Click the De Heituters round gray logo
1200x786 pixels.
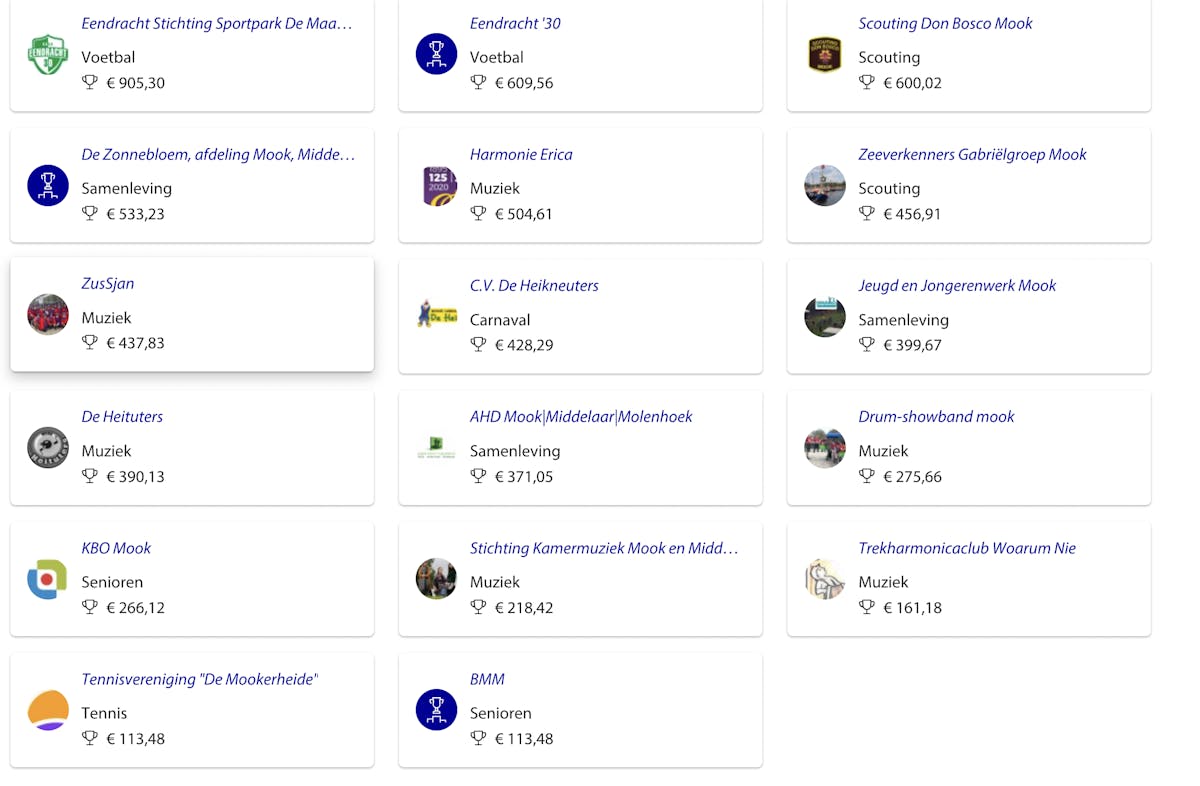[47, 448]
